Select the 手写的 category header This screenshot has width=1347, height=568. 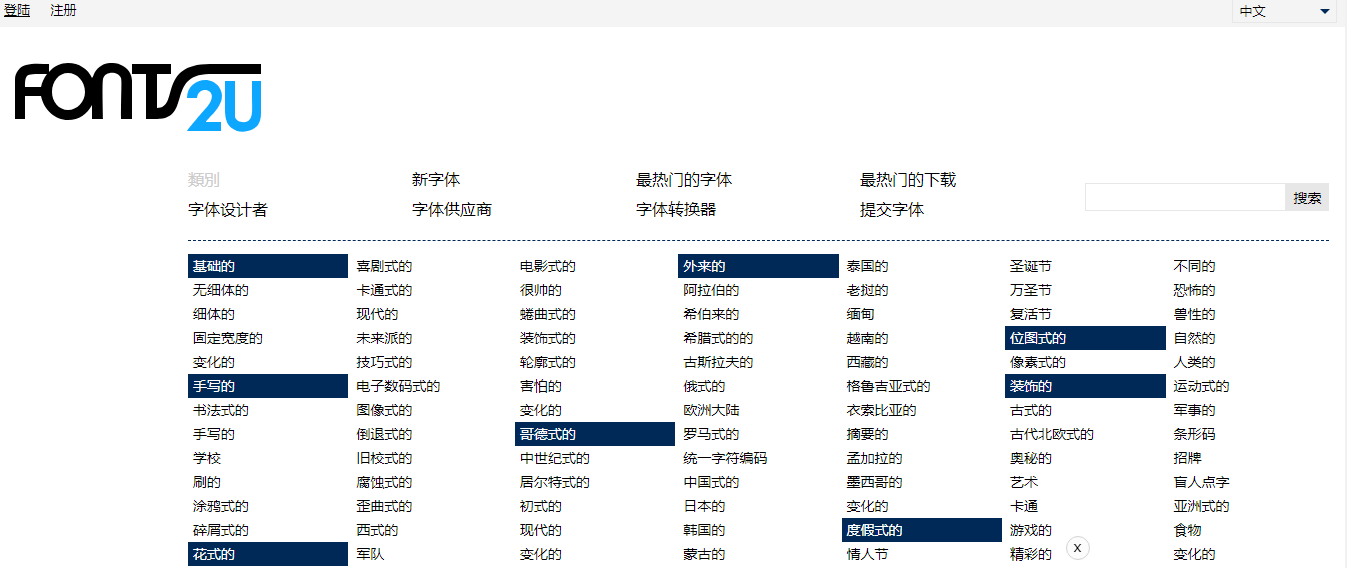tap(268, 386)
